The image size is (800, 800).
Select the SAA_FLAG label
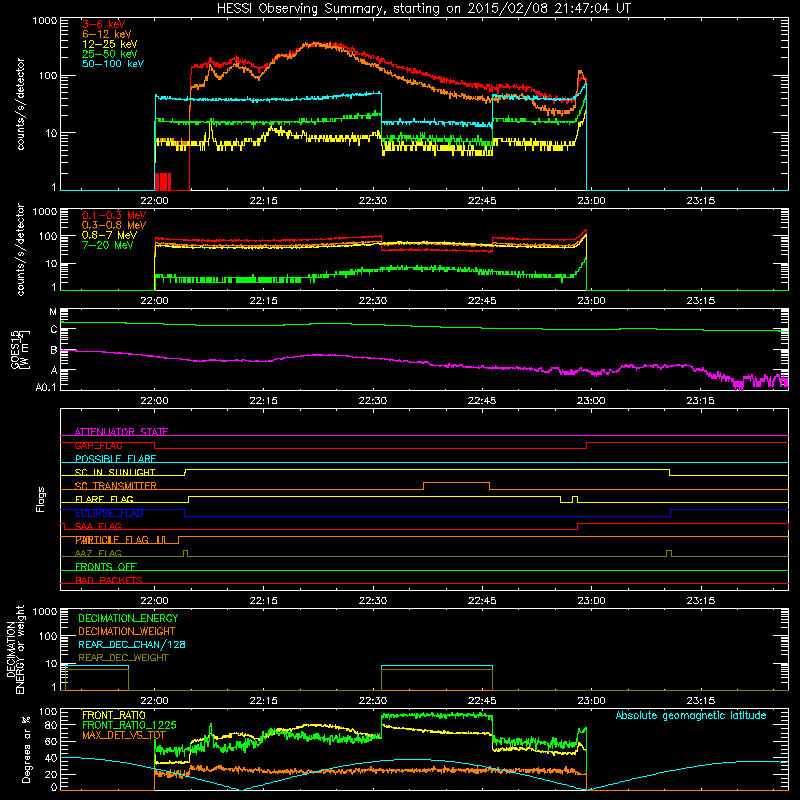[98, 526]
